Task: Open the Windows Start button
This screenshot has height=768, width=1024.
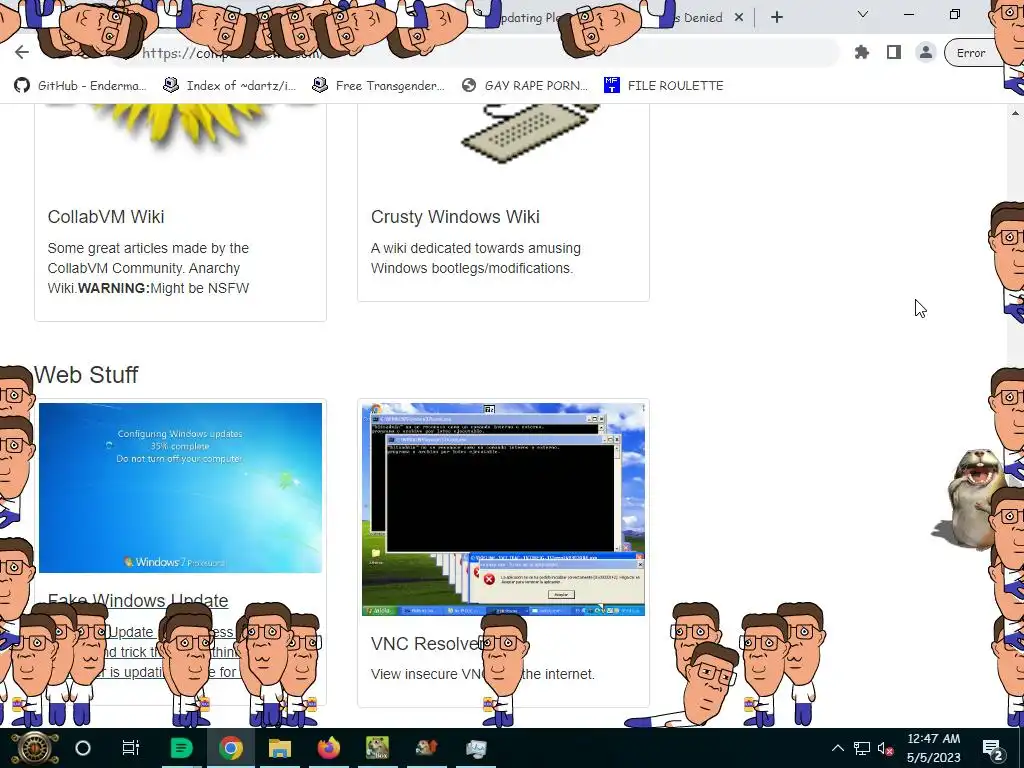Action: (x=33, y=748)
